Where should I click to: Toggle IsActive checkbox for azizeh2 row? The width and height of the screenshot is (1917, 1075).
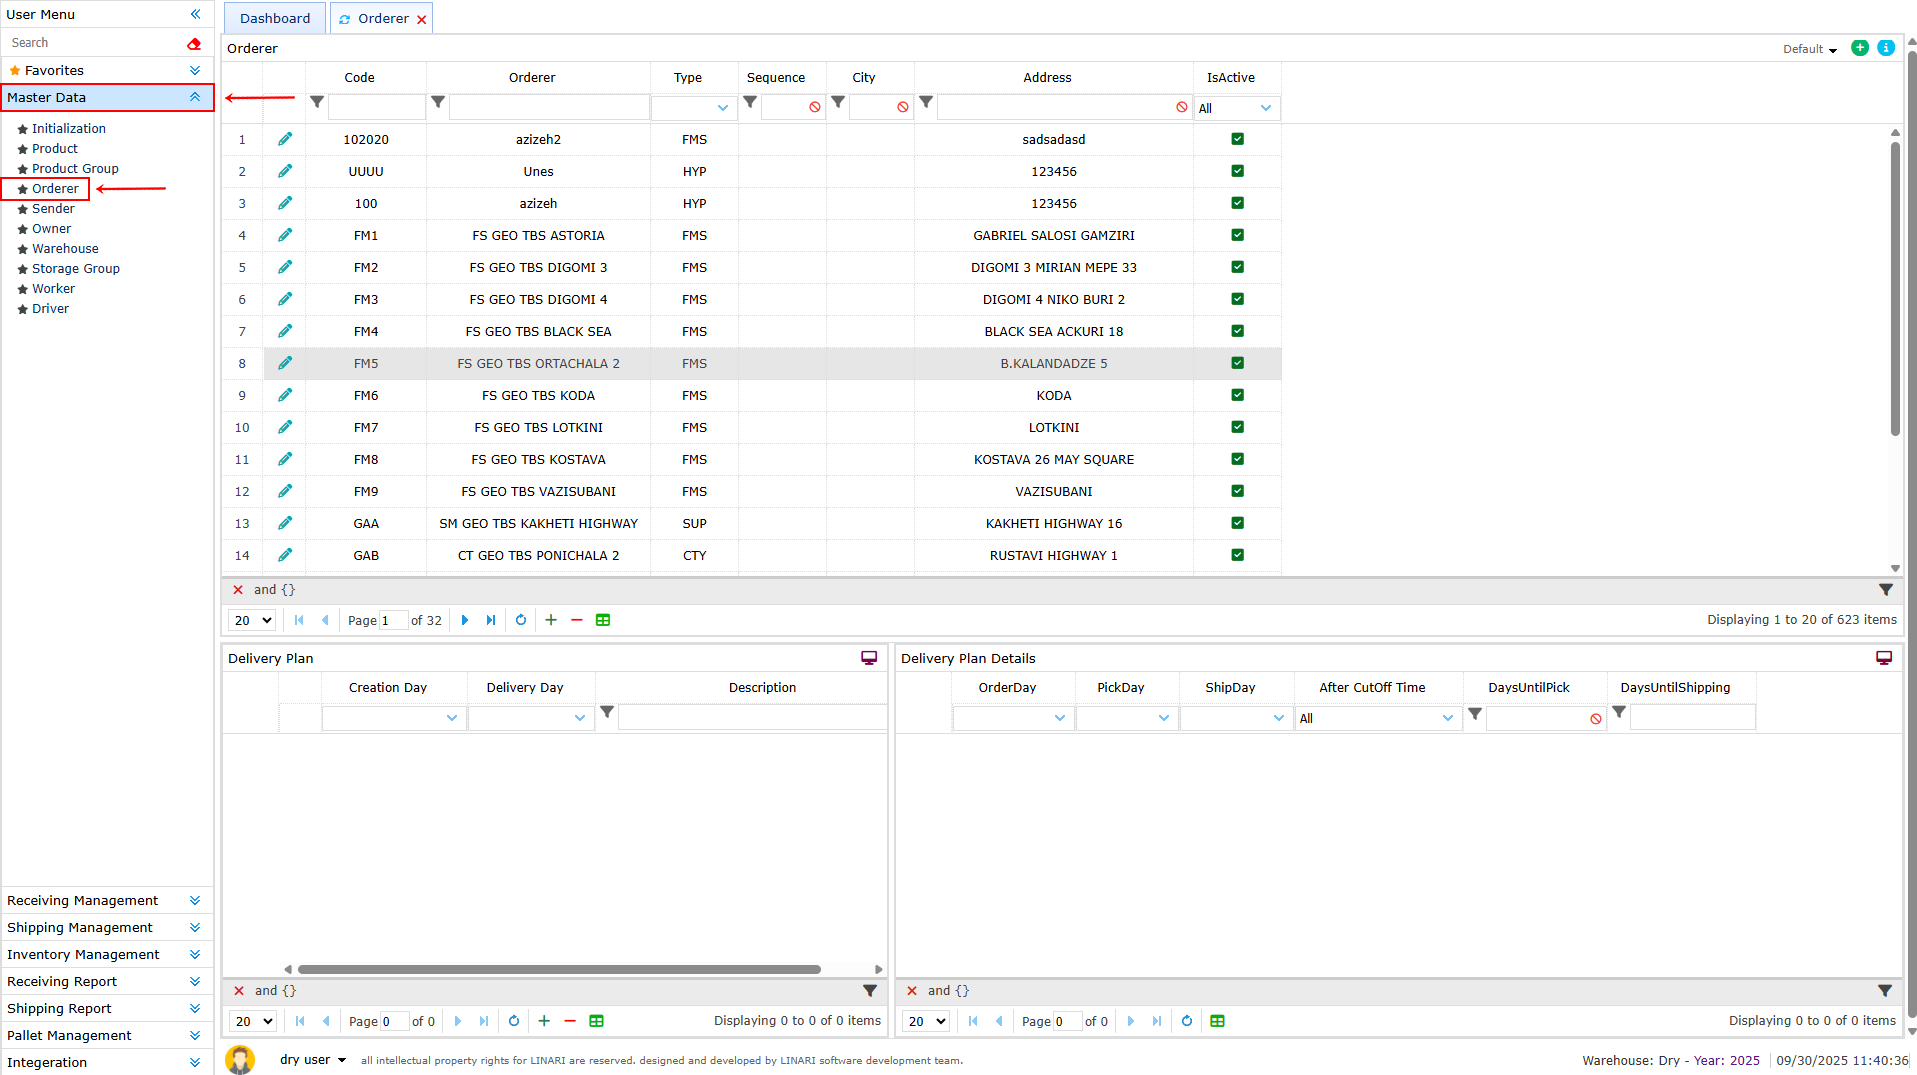click(1237, 139)
